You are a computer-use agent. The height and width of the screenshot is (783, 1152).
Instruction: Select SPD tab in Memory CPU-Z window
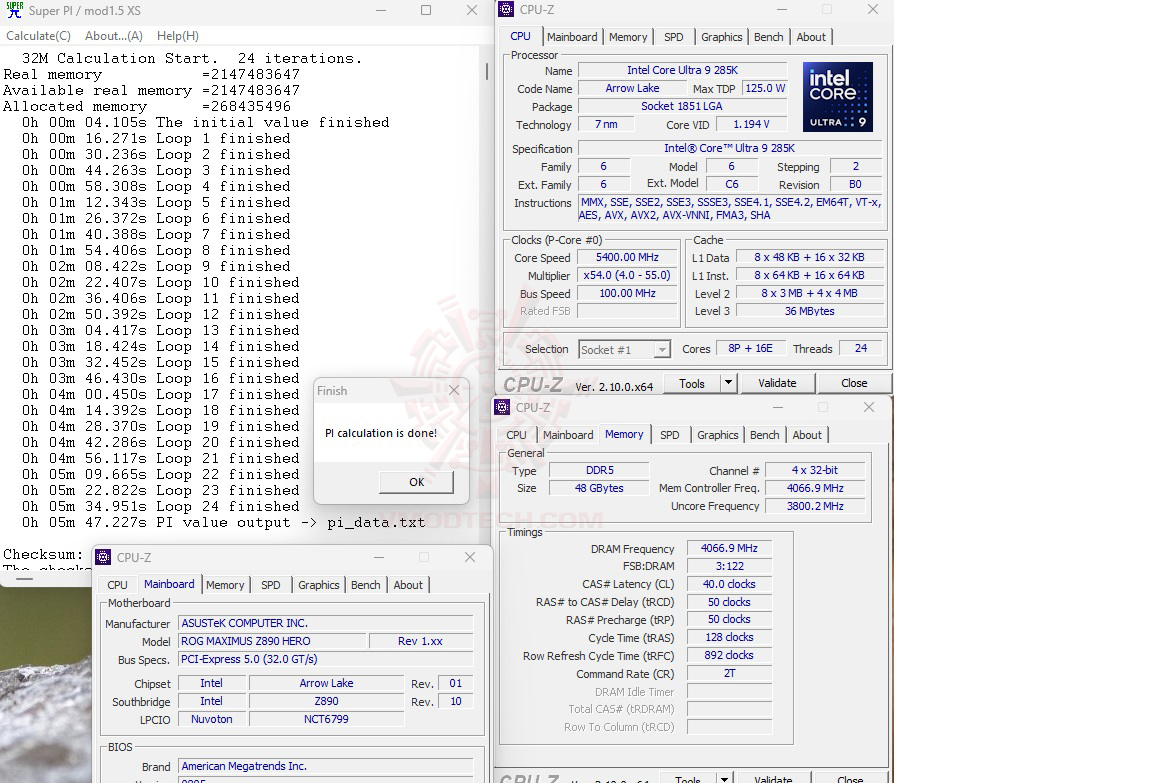pos(669,435)
